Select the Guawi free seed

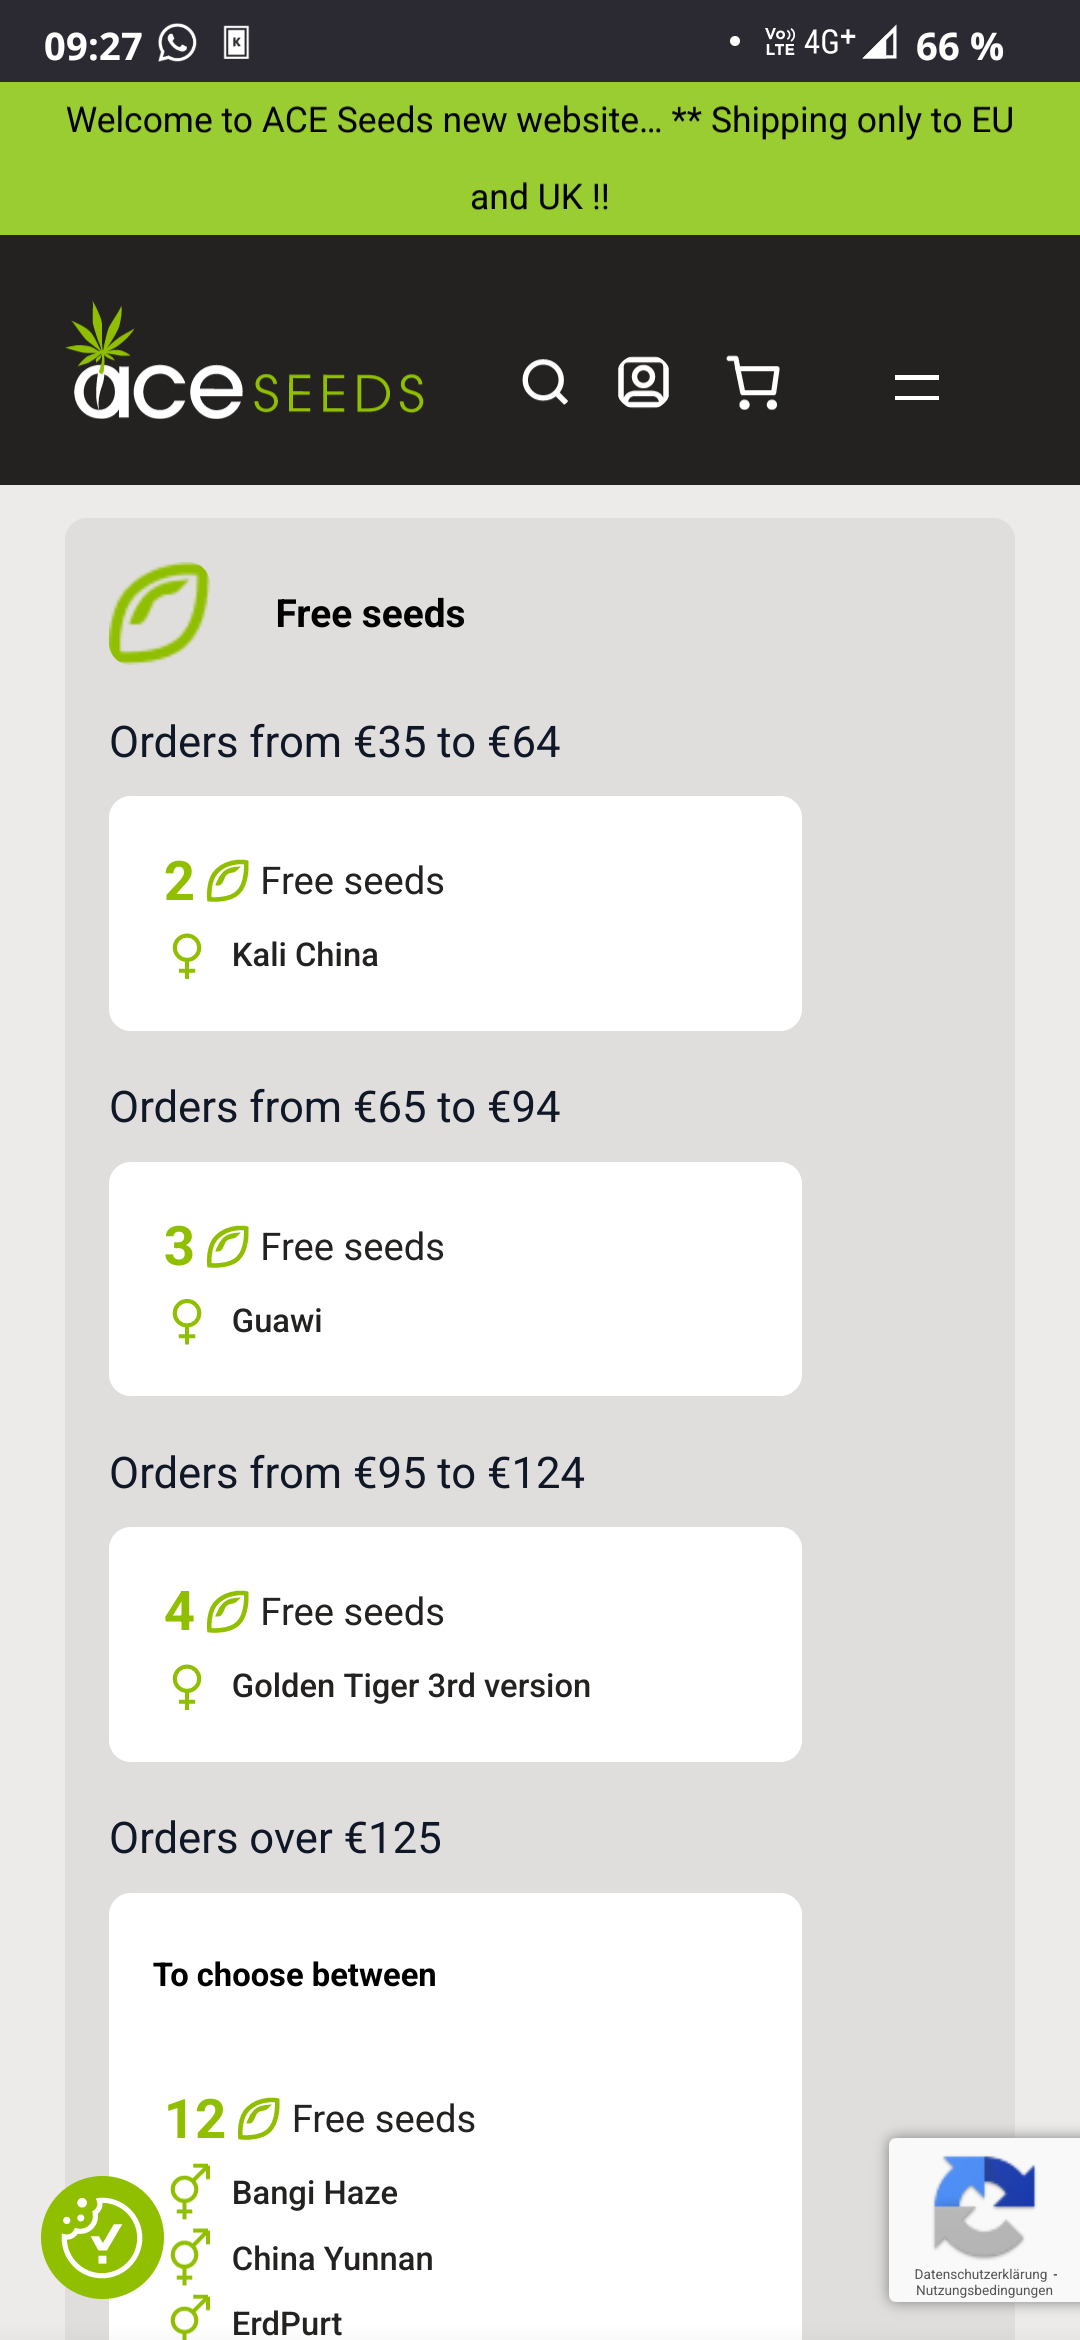(277, 1321)
